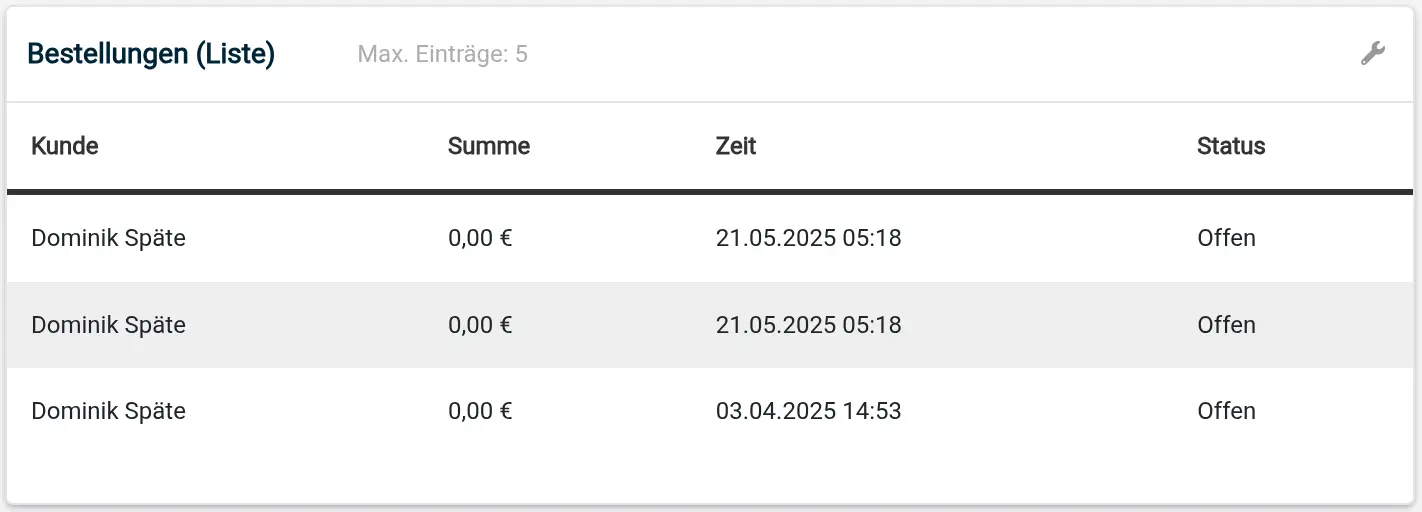
Task: Click the first row's 21.05.2025 05:18 timestamp
Action: [809, 238]
